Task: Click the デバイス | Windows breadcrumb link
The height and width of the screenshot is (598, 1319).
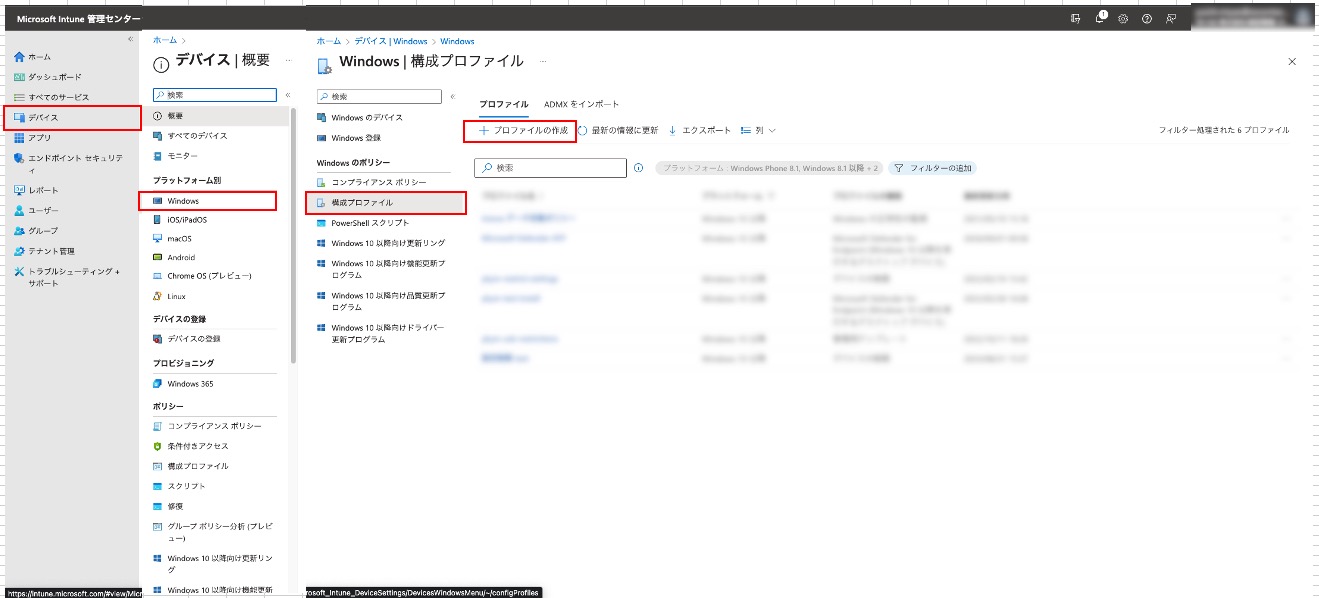Action: [x=391, y=41]
